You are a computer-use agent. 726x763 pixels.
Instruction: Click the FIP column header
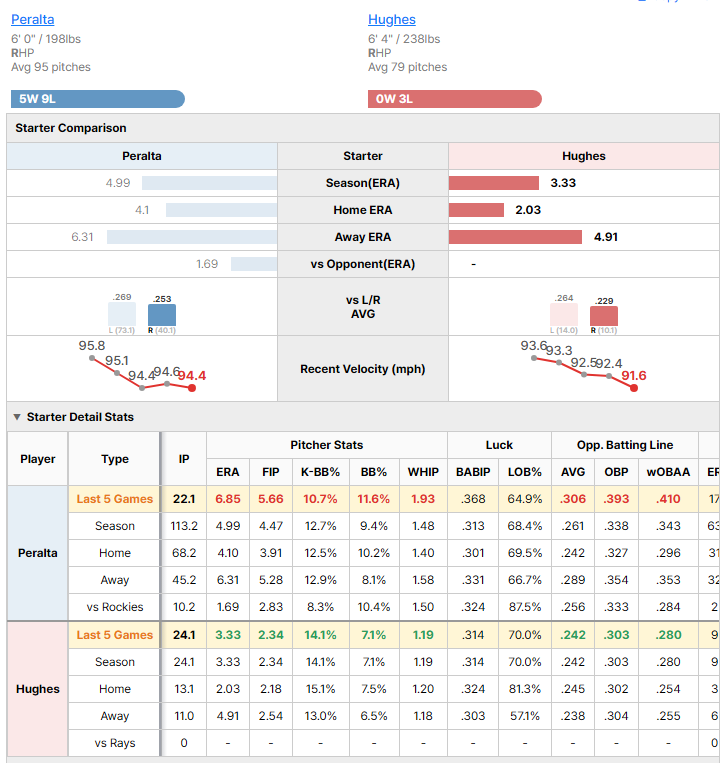[x=271, y=472]
